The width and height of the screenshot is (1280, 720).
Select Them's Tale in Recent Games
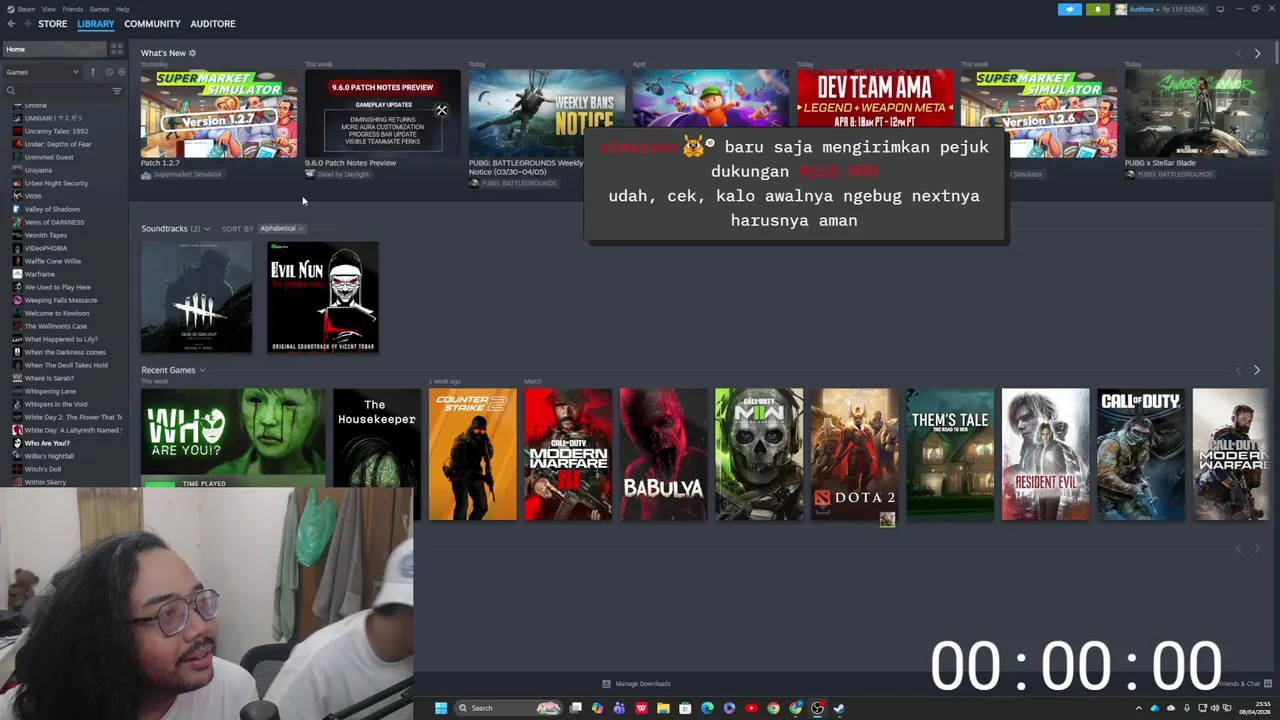[x=950, y=454]
